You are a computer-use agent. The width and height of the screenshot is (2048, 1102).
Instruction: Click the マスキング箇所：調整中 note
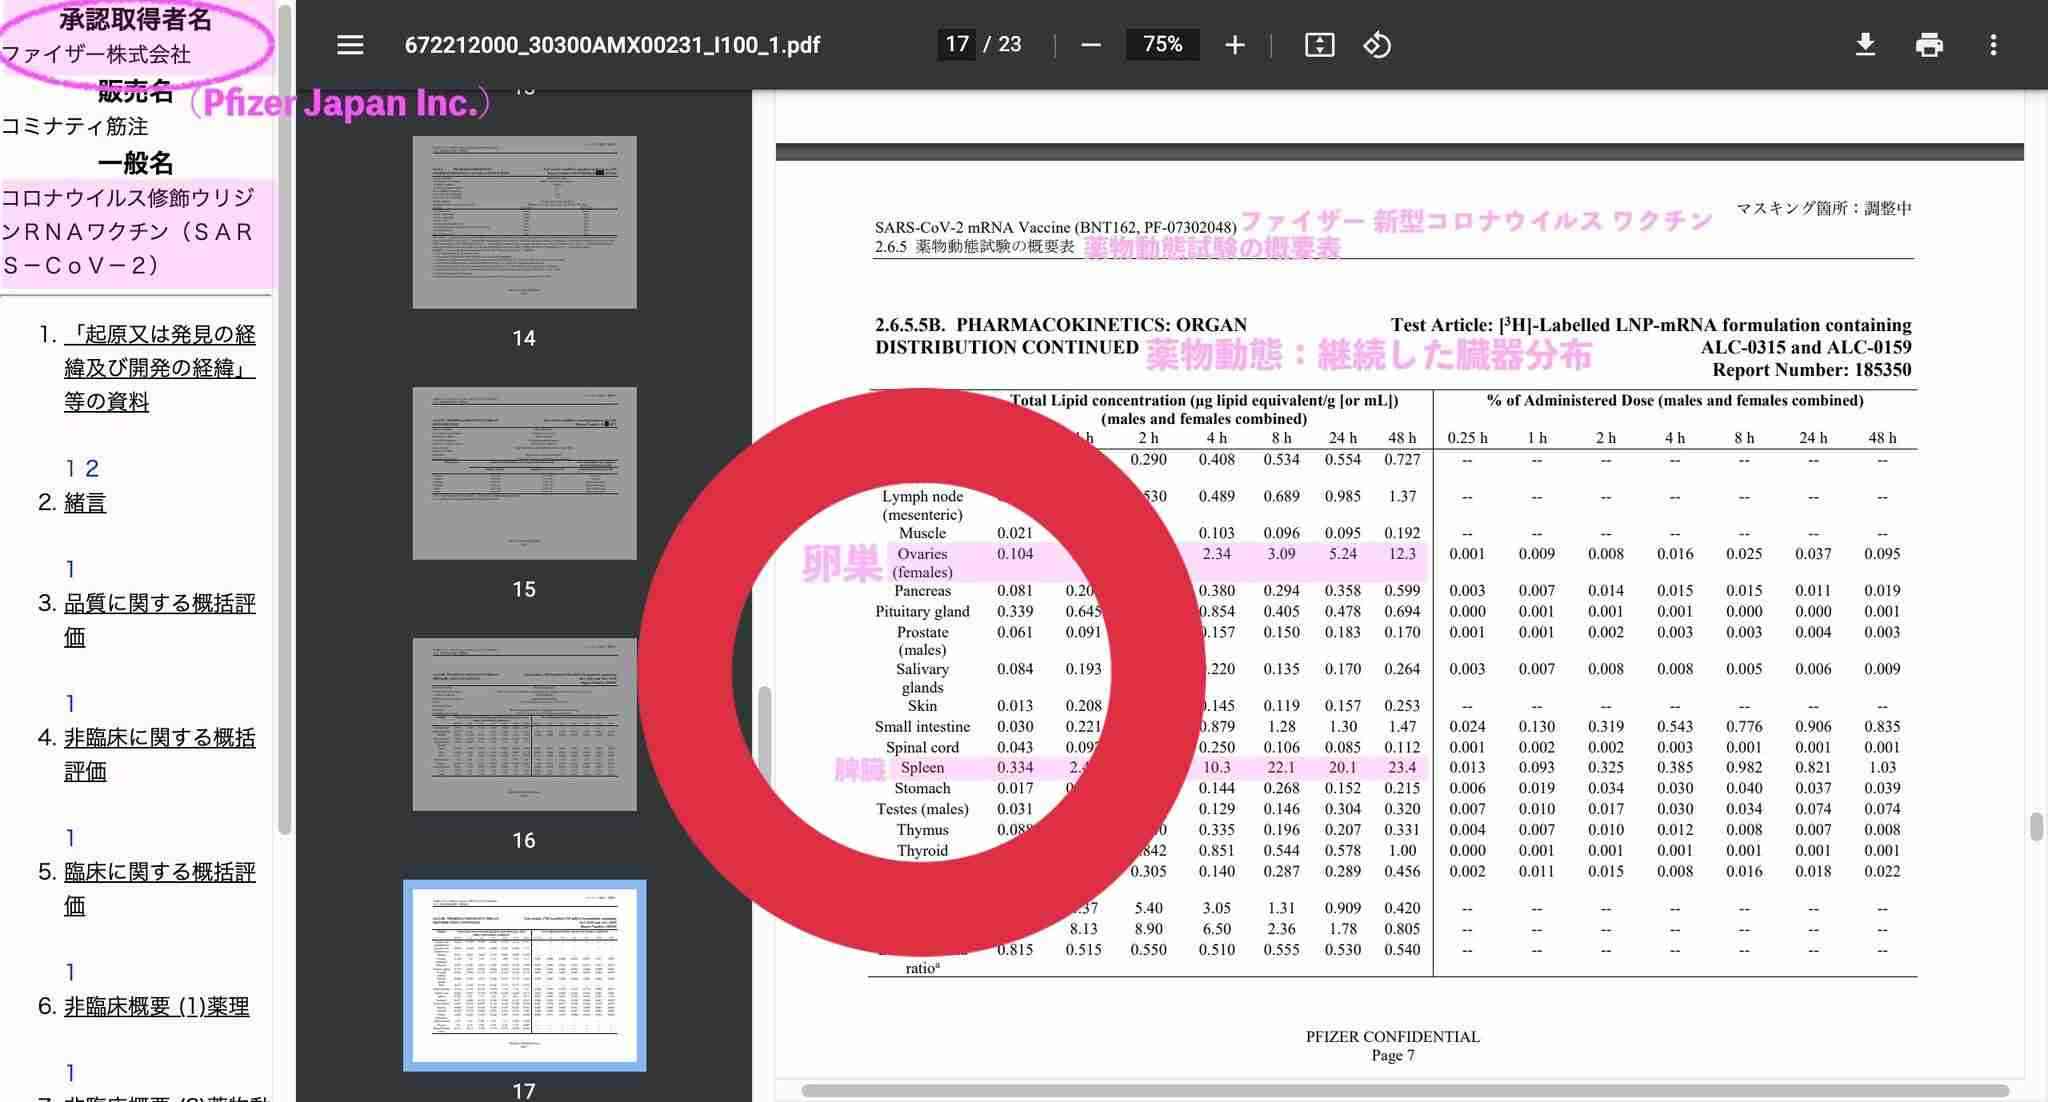tap(1824, 208)
